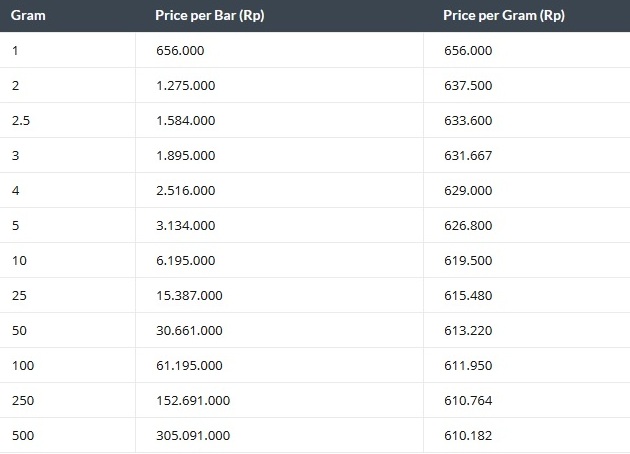Select bar price 30.661.000
Viewport: 630px width, 454px height.
coord(189,330)
